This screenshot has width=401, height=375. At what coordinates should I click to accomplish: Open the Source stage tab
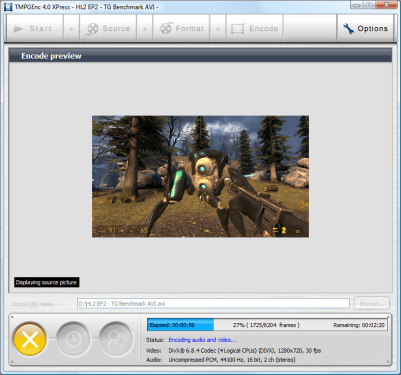point(108,29)
